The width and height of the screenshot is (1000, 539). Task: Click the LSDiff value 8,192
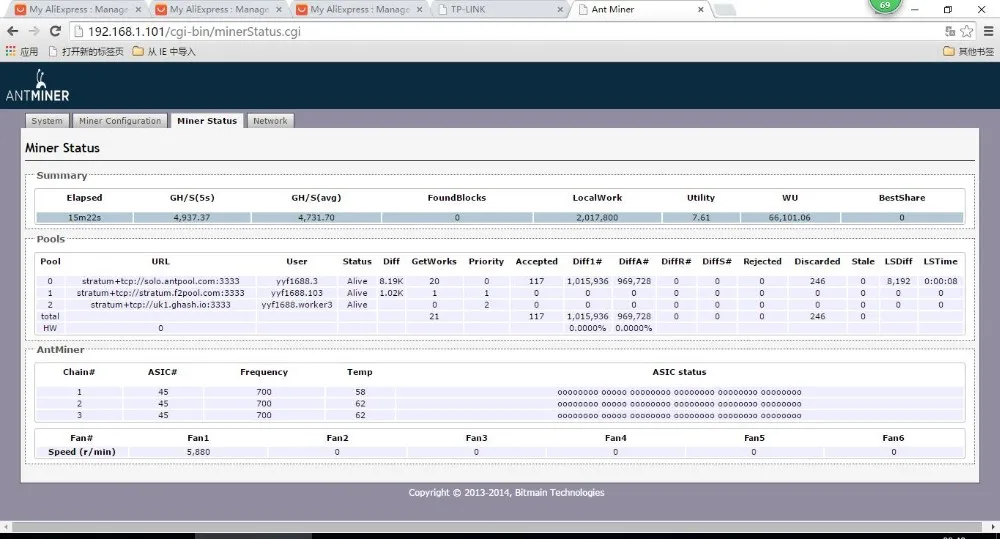898,281
